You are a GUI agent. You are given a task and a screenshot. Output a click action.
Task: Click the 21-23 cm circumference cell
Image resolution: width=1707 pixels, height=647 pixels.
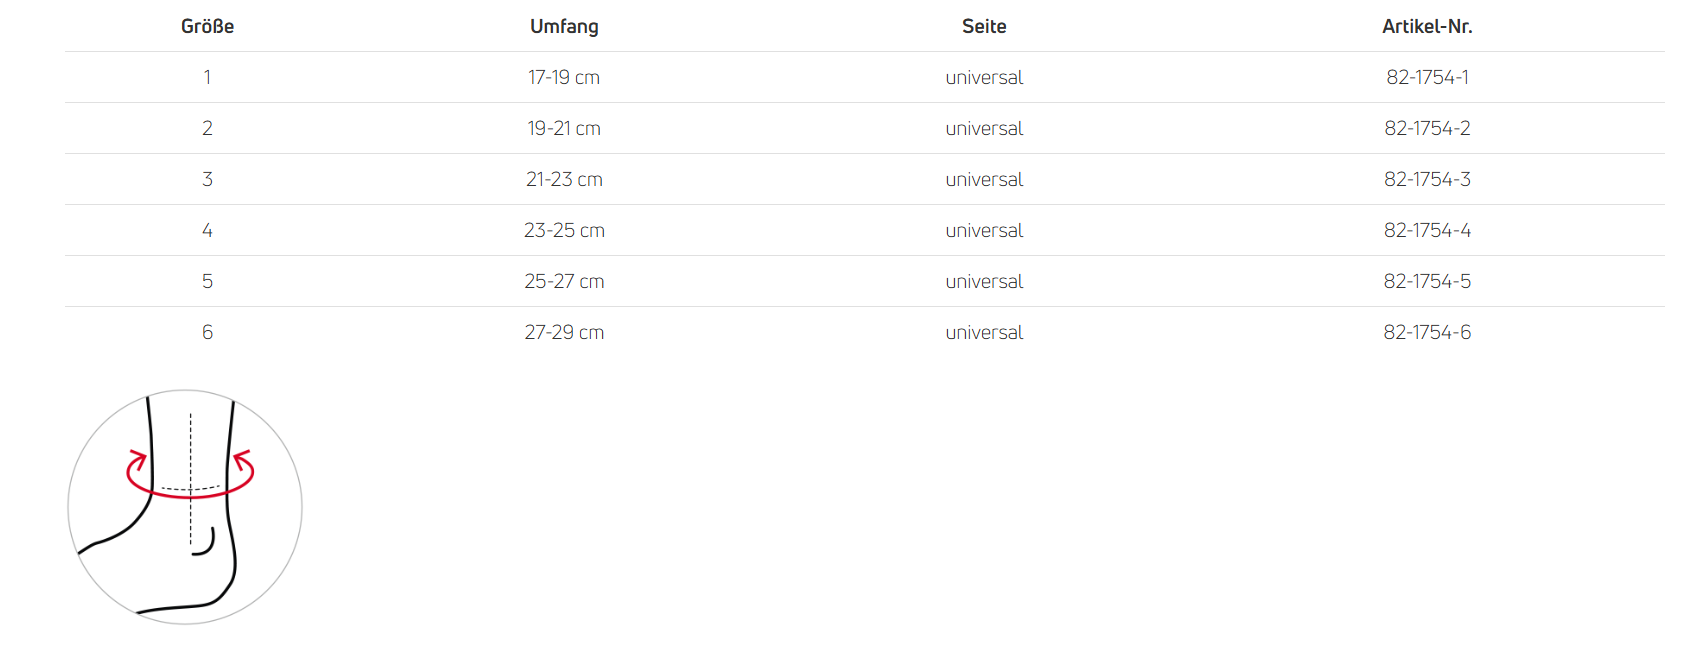click(x=564, y=179)
